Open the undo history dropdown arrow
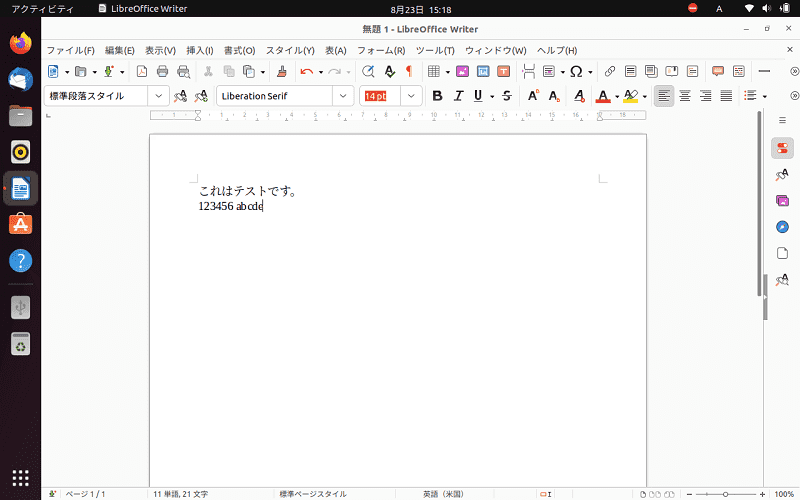This screenshot has width=800, height=500. [x=320, y=72]
